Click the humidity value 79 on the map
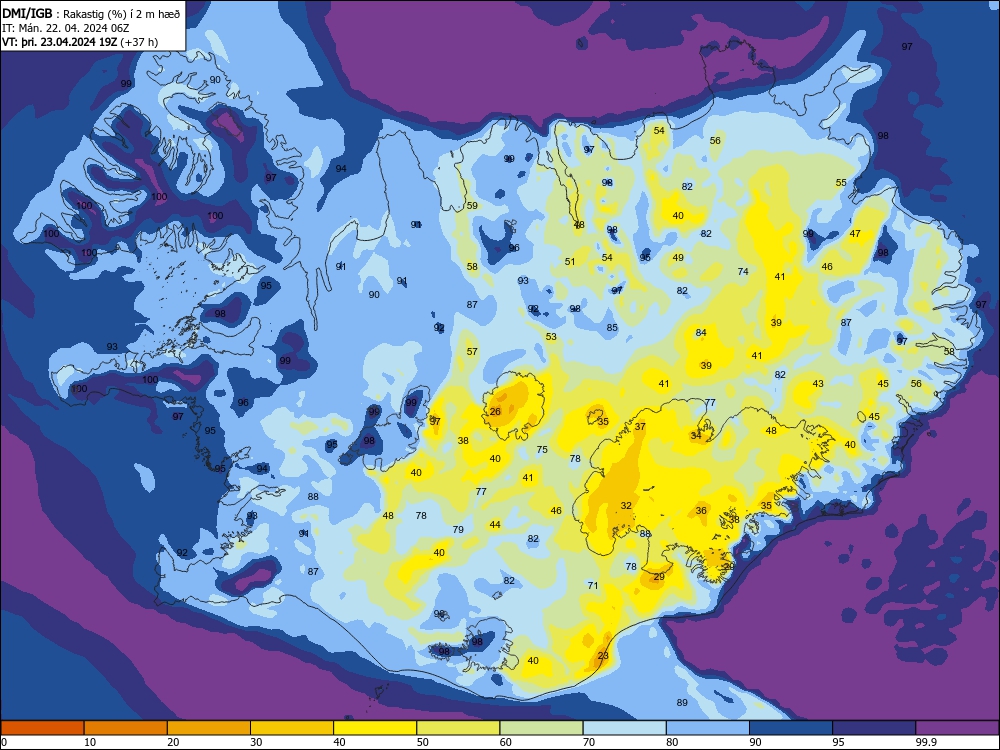The width and height of the screenshot is (1000, 750). (458, 529)
